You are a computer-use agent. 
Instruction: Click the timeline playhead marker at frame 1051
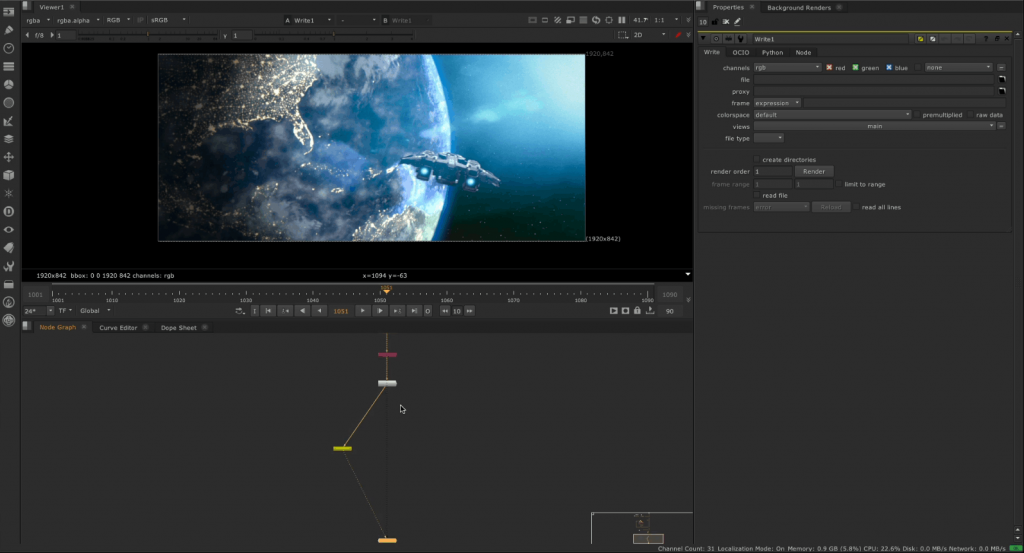pos(386,291)
